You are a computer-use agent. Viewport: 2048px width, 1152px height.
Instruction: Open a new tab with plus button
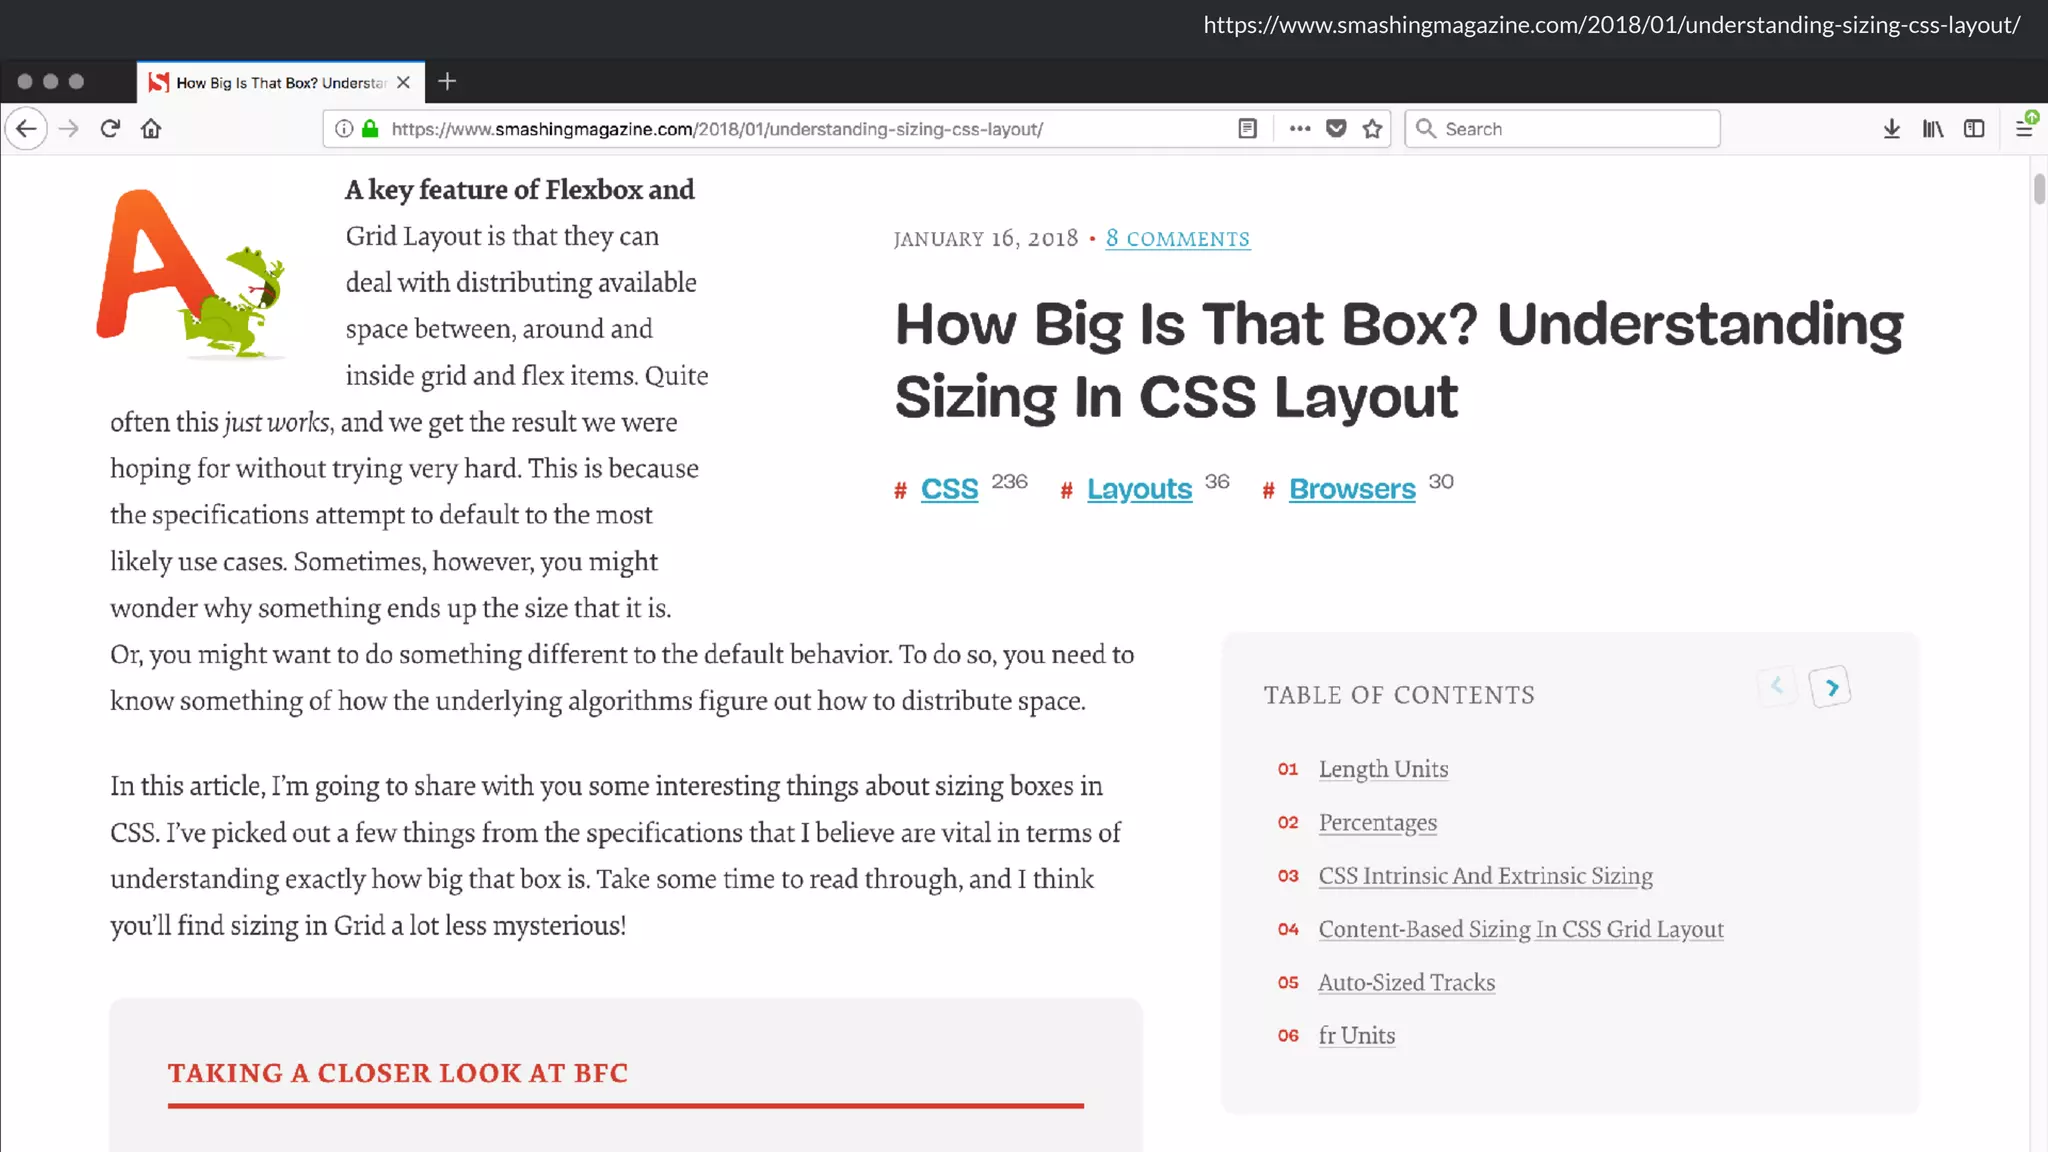click(x=447, y=82)
